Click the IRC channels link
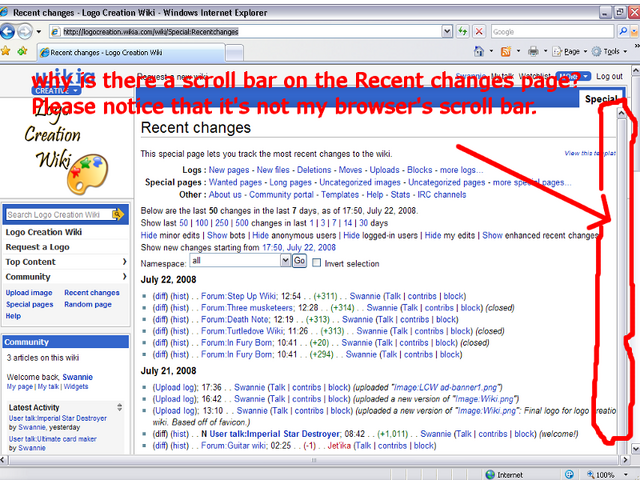Viewport: 640px width, 480px height. (442, 195)
